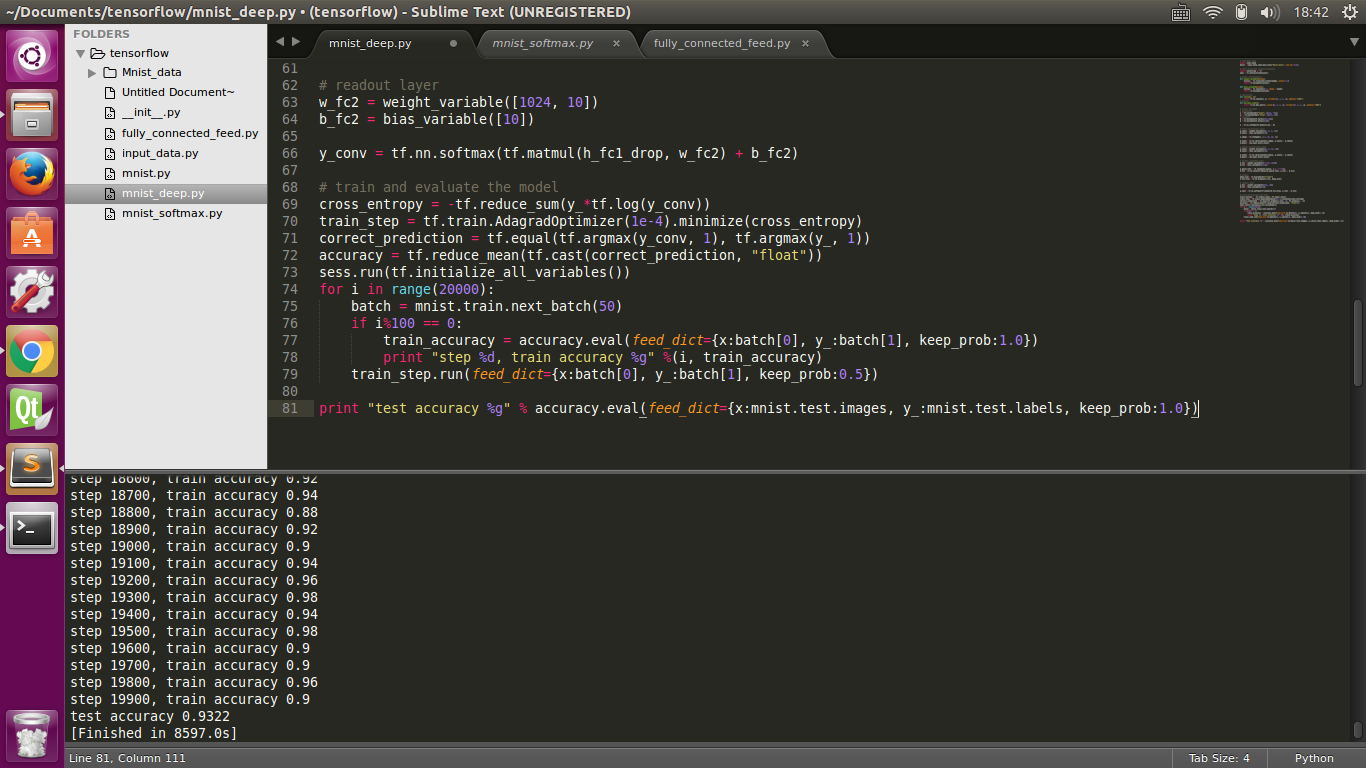Expand the Mnist_data folder
Viewport: 1366px width, 768px height.
point(93,73)
